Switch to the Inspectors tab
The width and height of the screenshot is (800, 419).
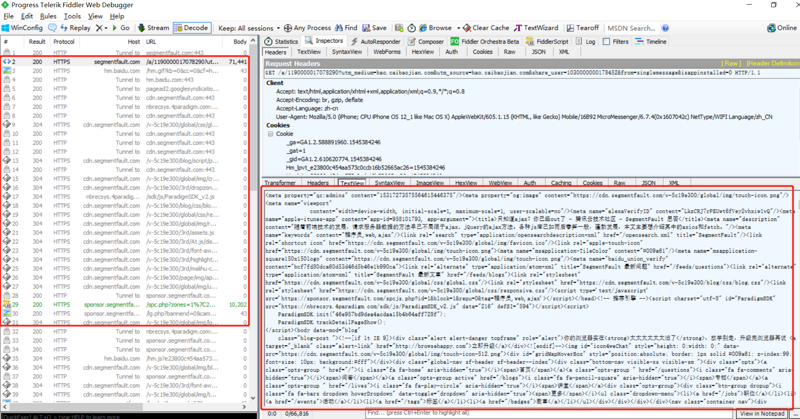point(324,41)
